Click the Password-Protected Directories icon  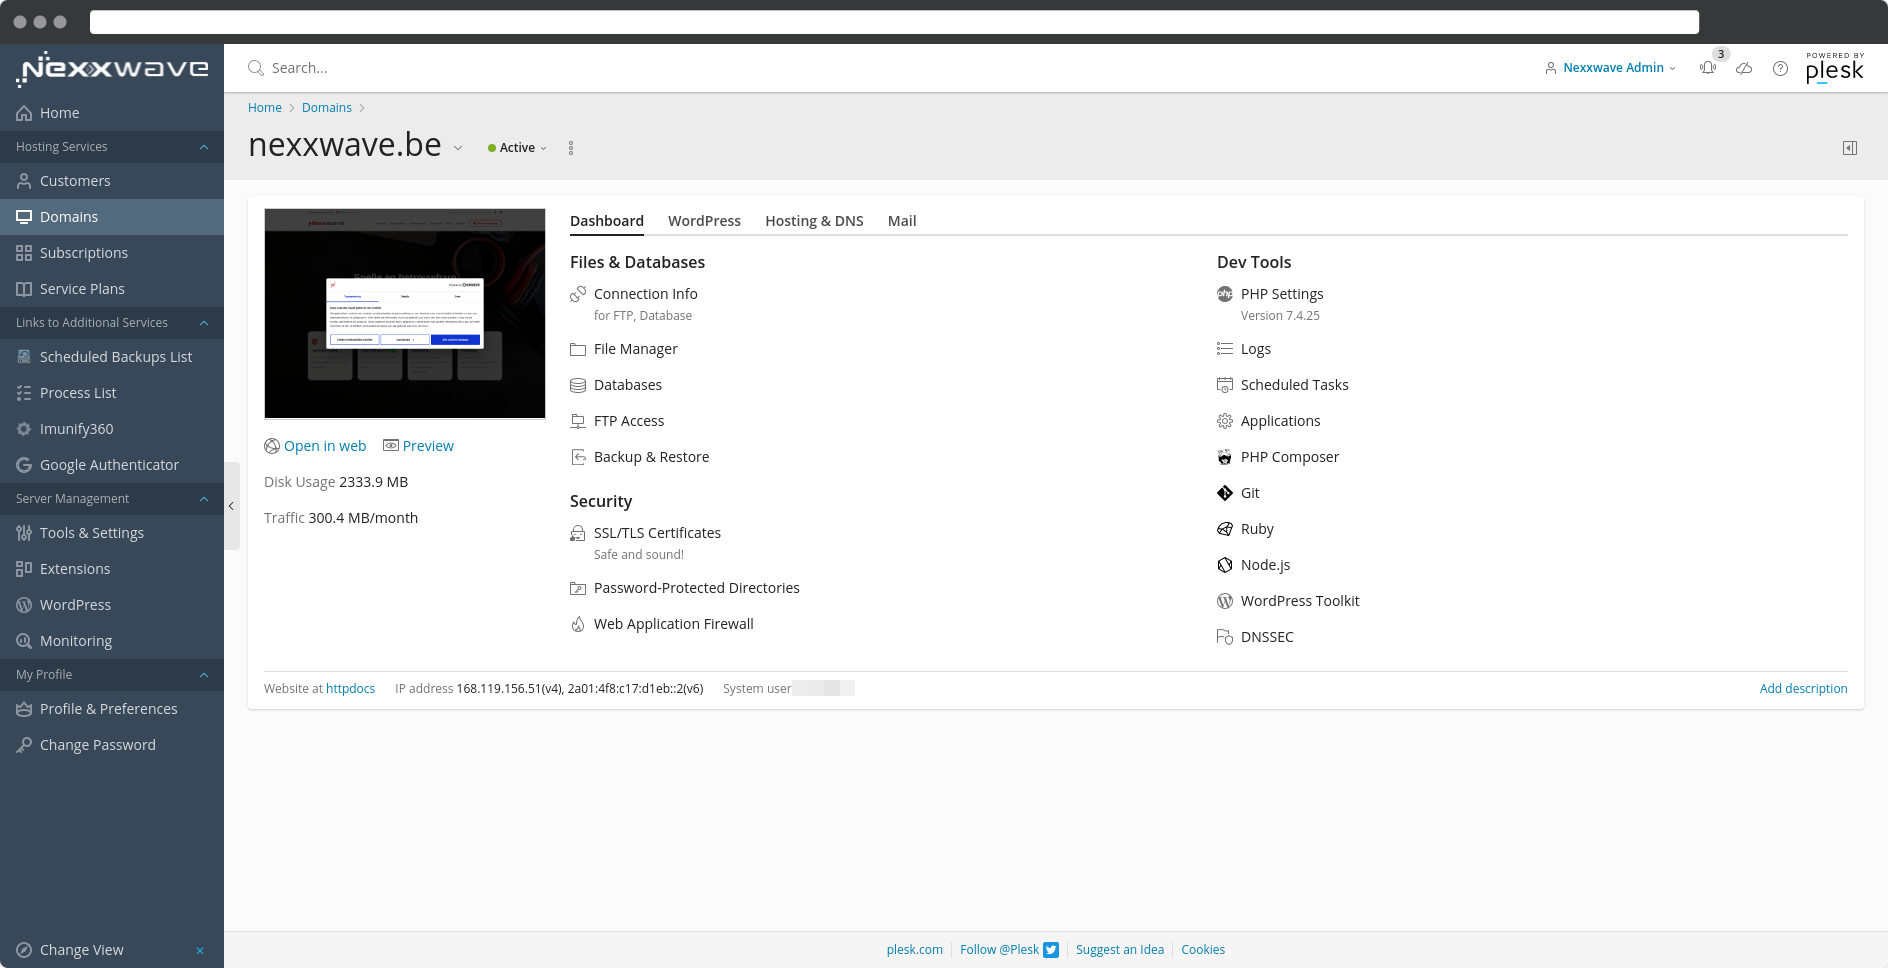(x=578, y=588)
